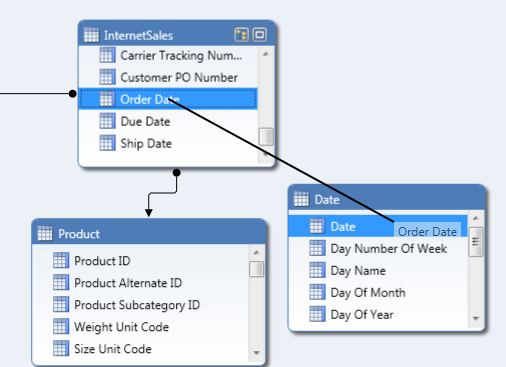The image size is (506, 367).
Task: Select the Ship Date column icon
Action: coord(107,143)
